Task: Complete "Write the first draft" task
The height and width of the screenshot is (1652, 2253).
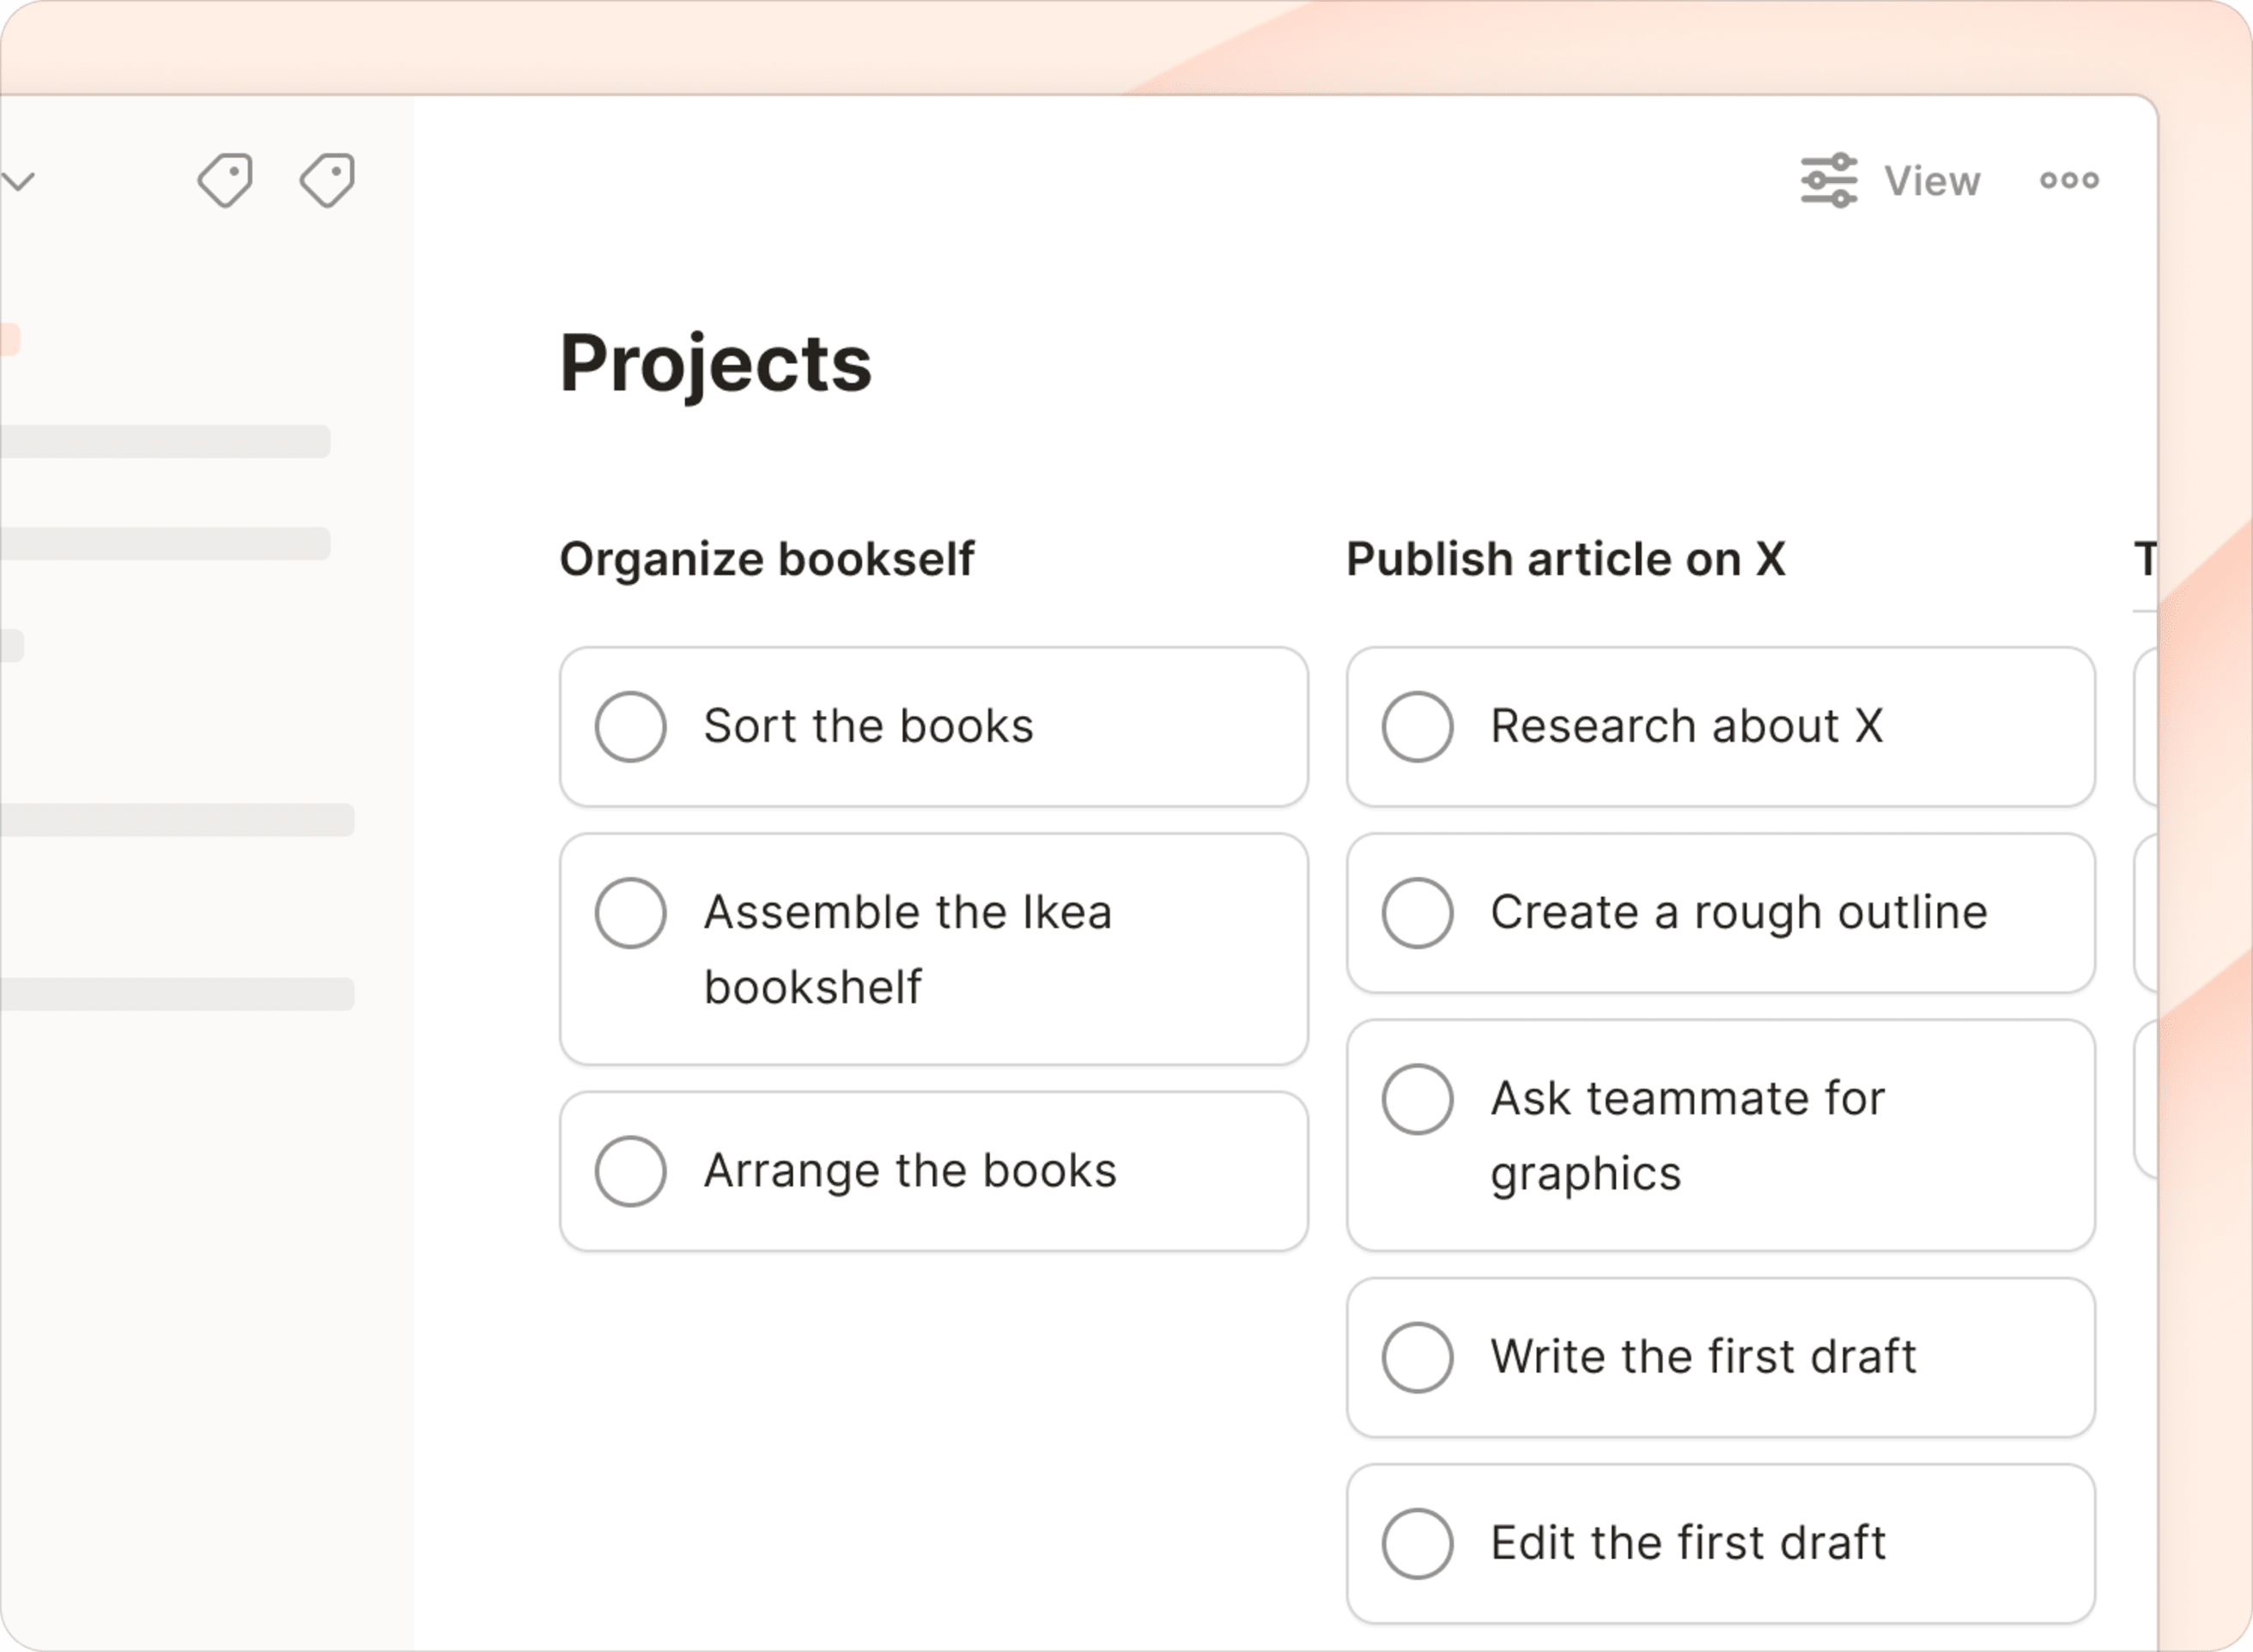Action: [x=1417, y=1357]
